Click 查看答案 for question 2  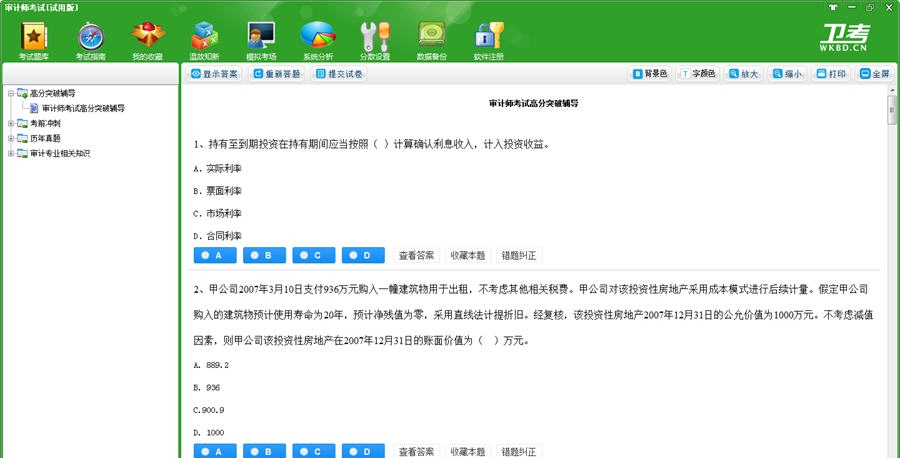pyautogui.click(x=417, y=451)
